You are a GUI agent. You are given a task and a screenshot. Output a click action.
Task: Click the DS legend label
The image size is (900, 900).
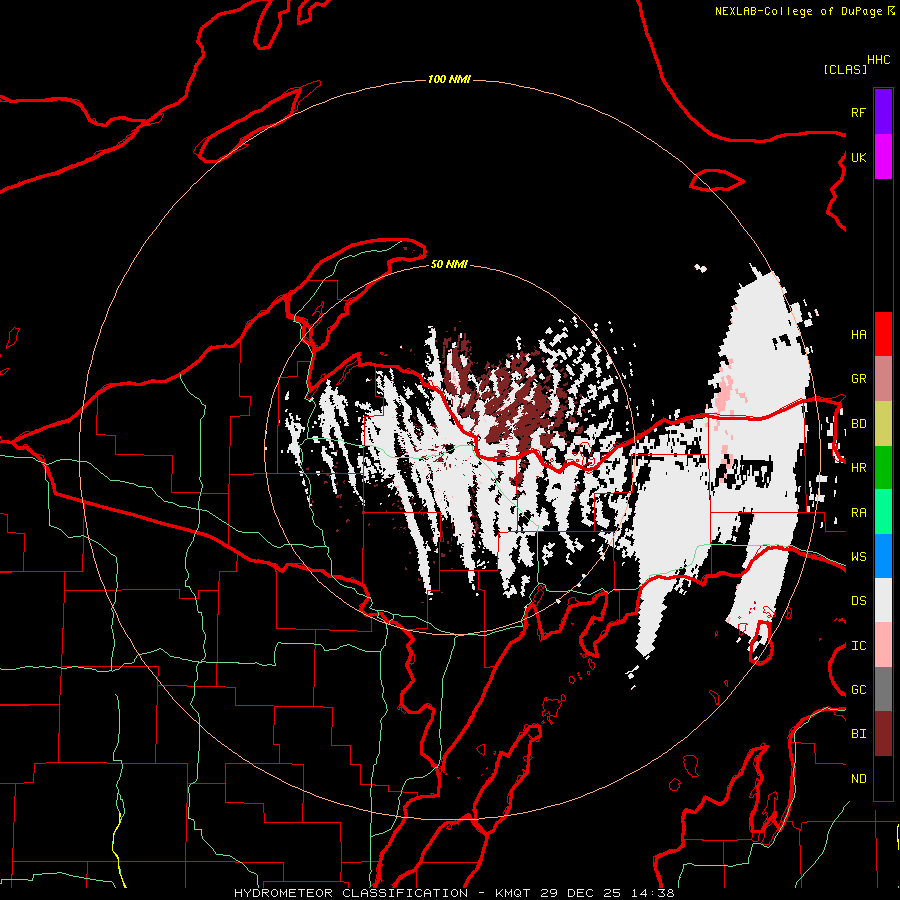tap(858, 601)
